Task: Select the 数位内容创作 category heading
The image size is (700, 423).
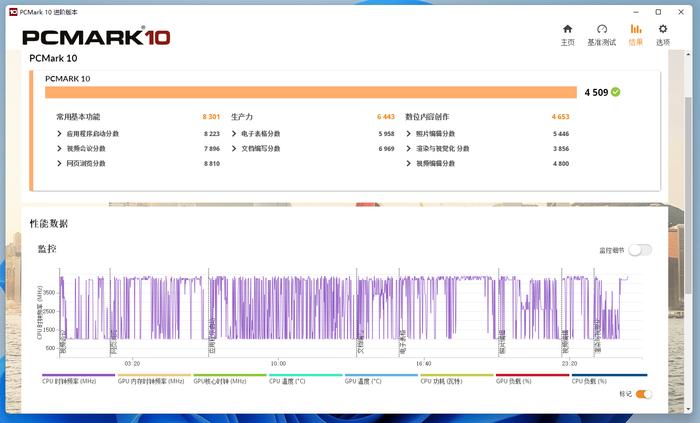Action: click(x=427, y=117)
